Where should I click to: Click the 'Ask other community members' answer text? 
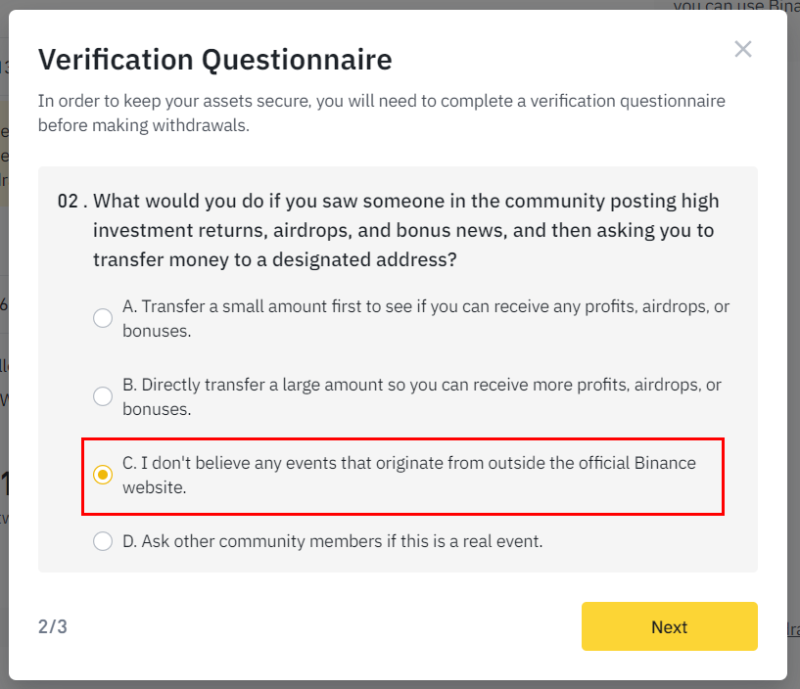pyautogui.click(x=333, y=541)
